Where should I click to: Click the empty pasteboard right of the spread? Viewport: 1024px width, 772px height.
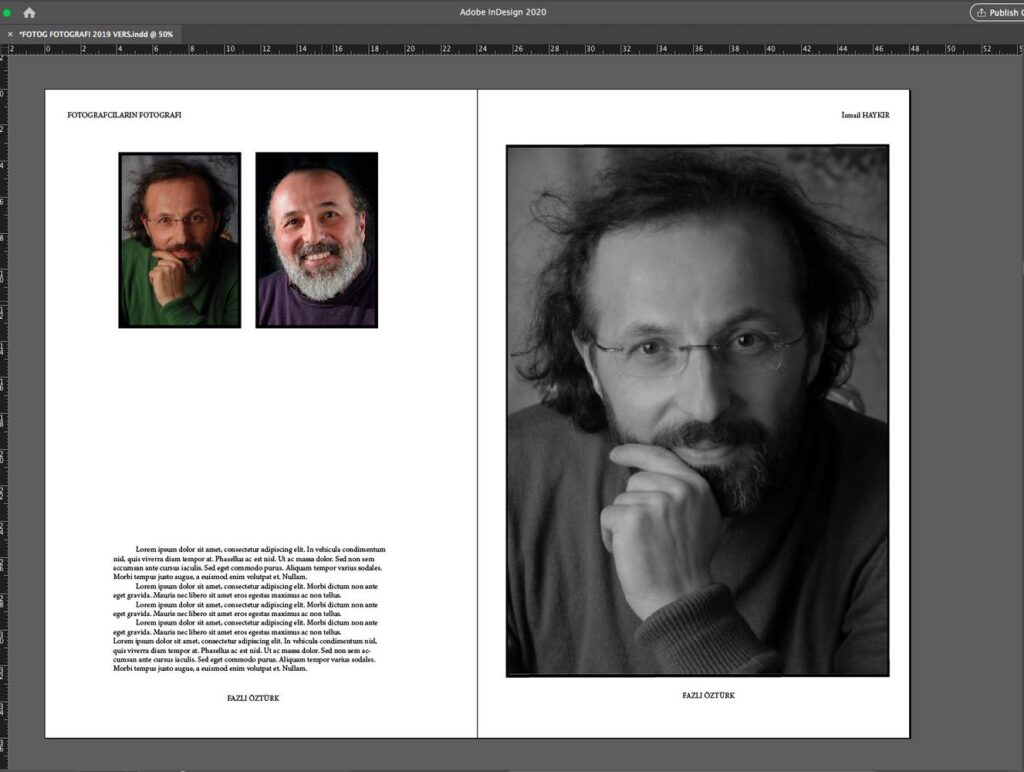coord(965,400)
